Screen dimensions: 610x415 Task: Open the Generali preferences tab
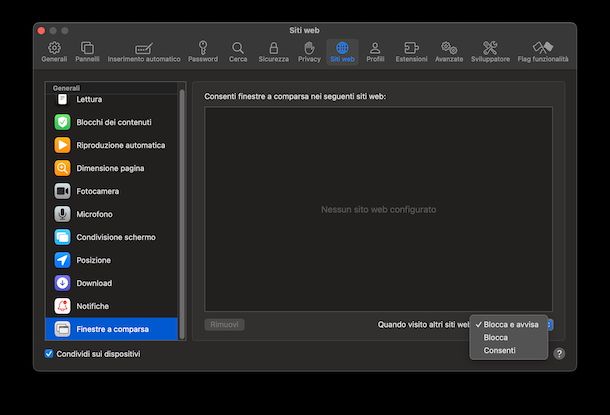[x=54, y=51]
